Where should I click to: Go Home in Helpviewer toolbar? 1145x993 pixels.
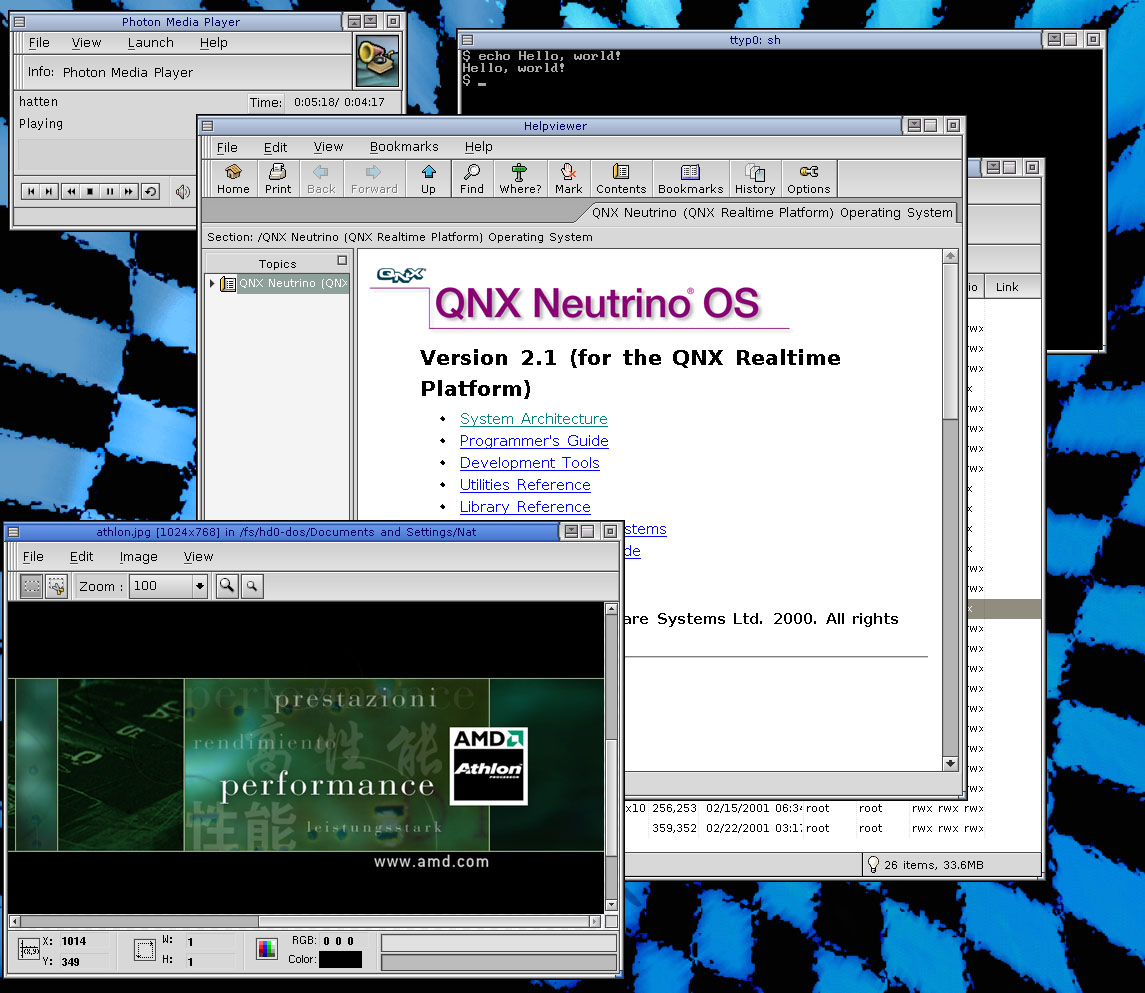pos(233,179)
